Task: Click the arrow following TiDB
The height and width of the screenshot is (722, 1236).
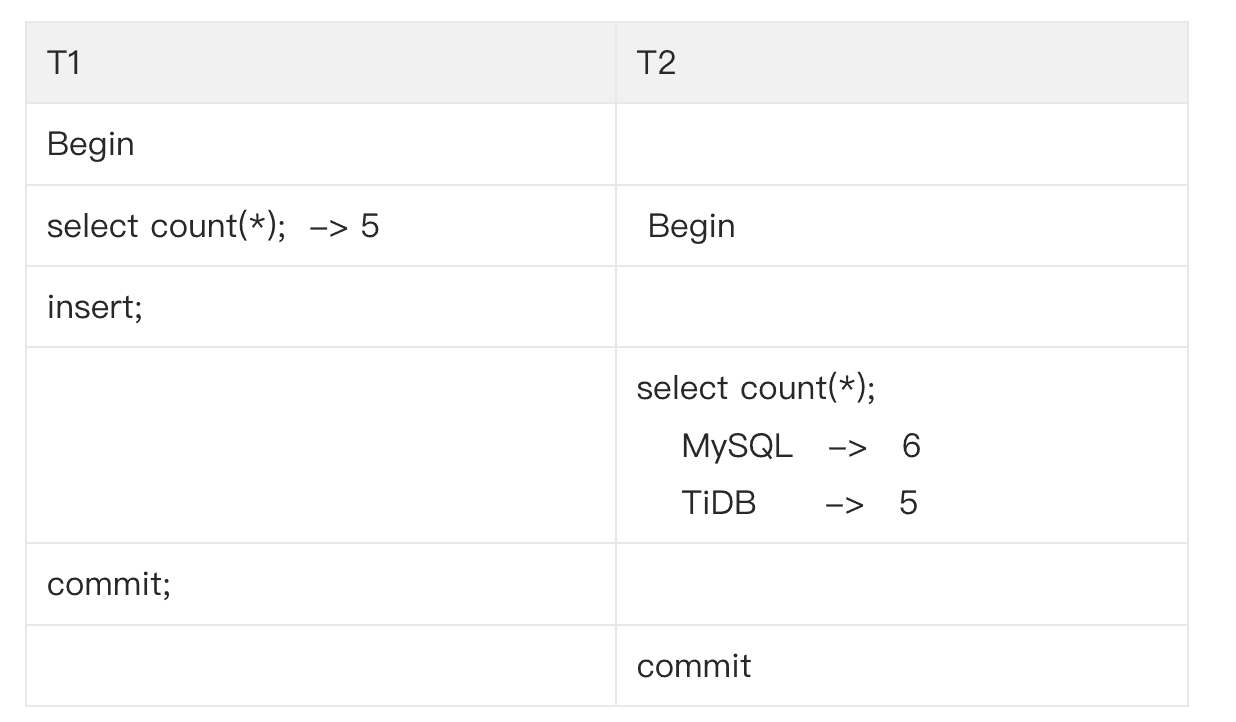Action: (844, 504)
